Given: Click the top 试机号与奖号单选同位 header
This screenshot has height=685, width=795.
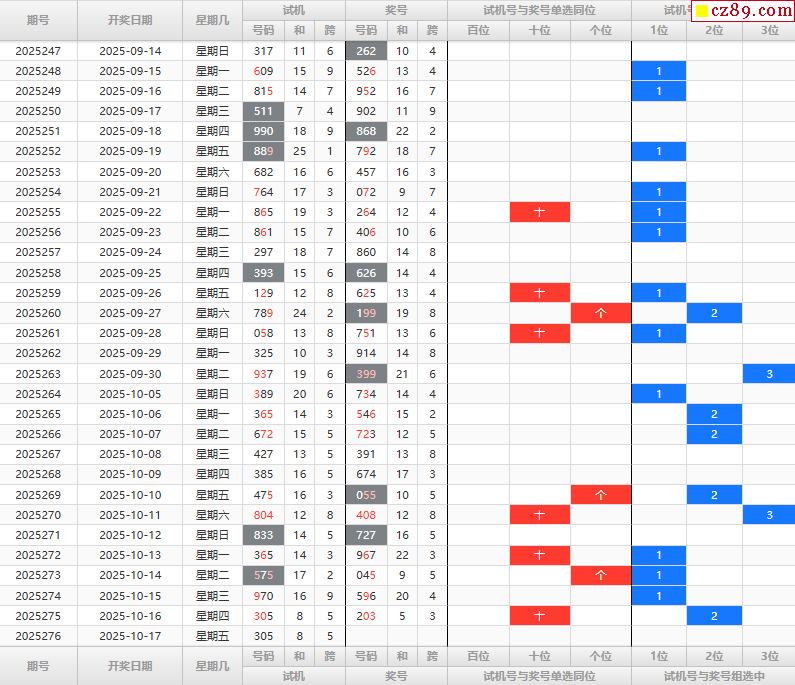Looking at the screenshot, I should [x=539, y=10].
